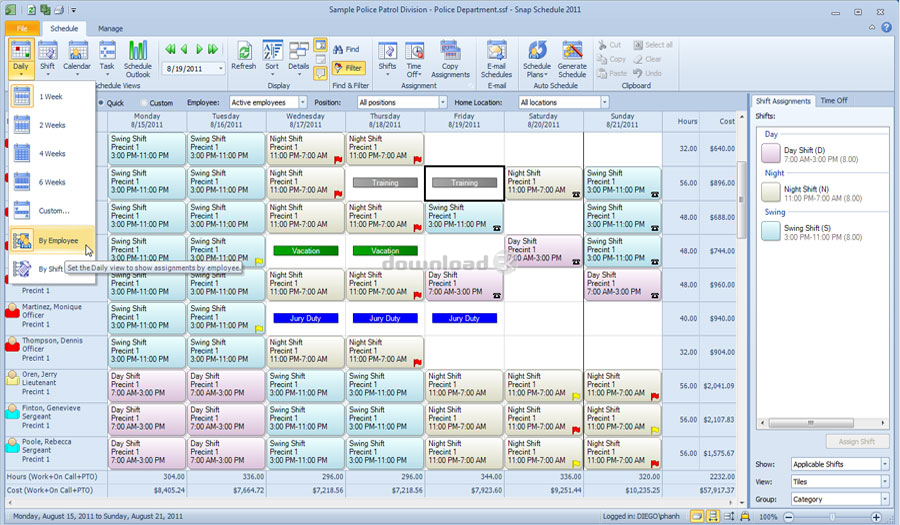The height and width of the screenshot is (525, 900).
Task: Open Schedule Plans
Action: tap(537, 59)
